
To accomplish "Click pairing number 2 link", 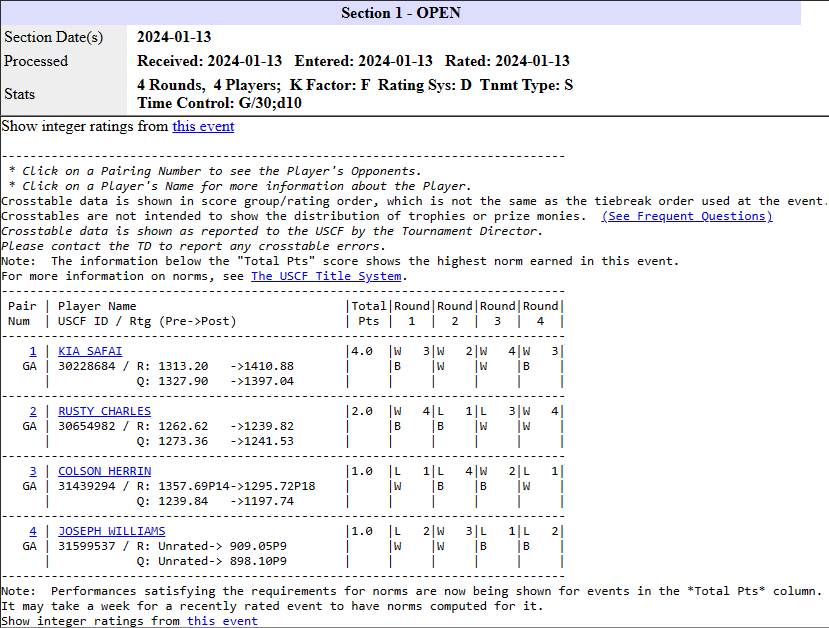I will point(32,411).
